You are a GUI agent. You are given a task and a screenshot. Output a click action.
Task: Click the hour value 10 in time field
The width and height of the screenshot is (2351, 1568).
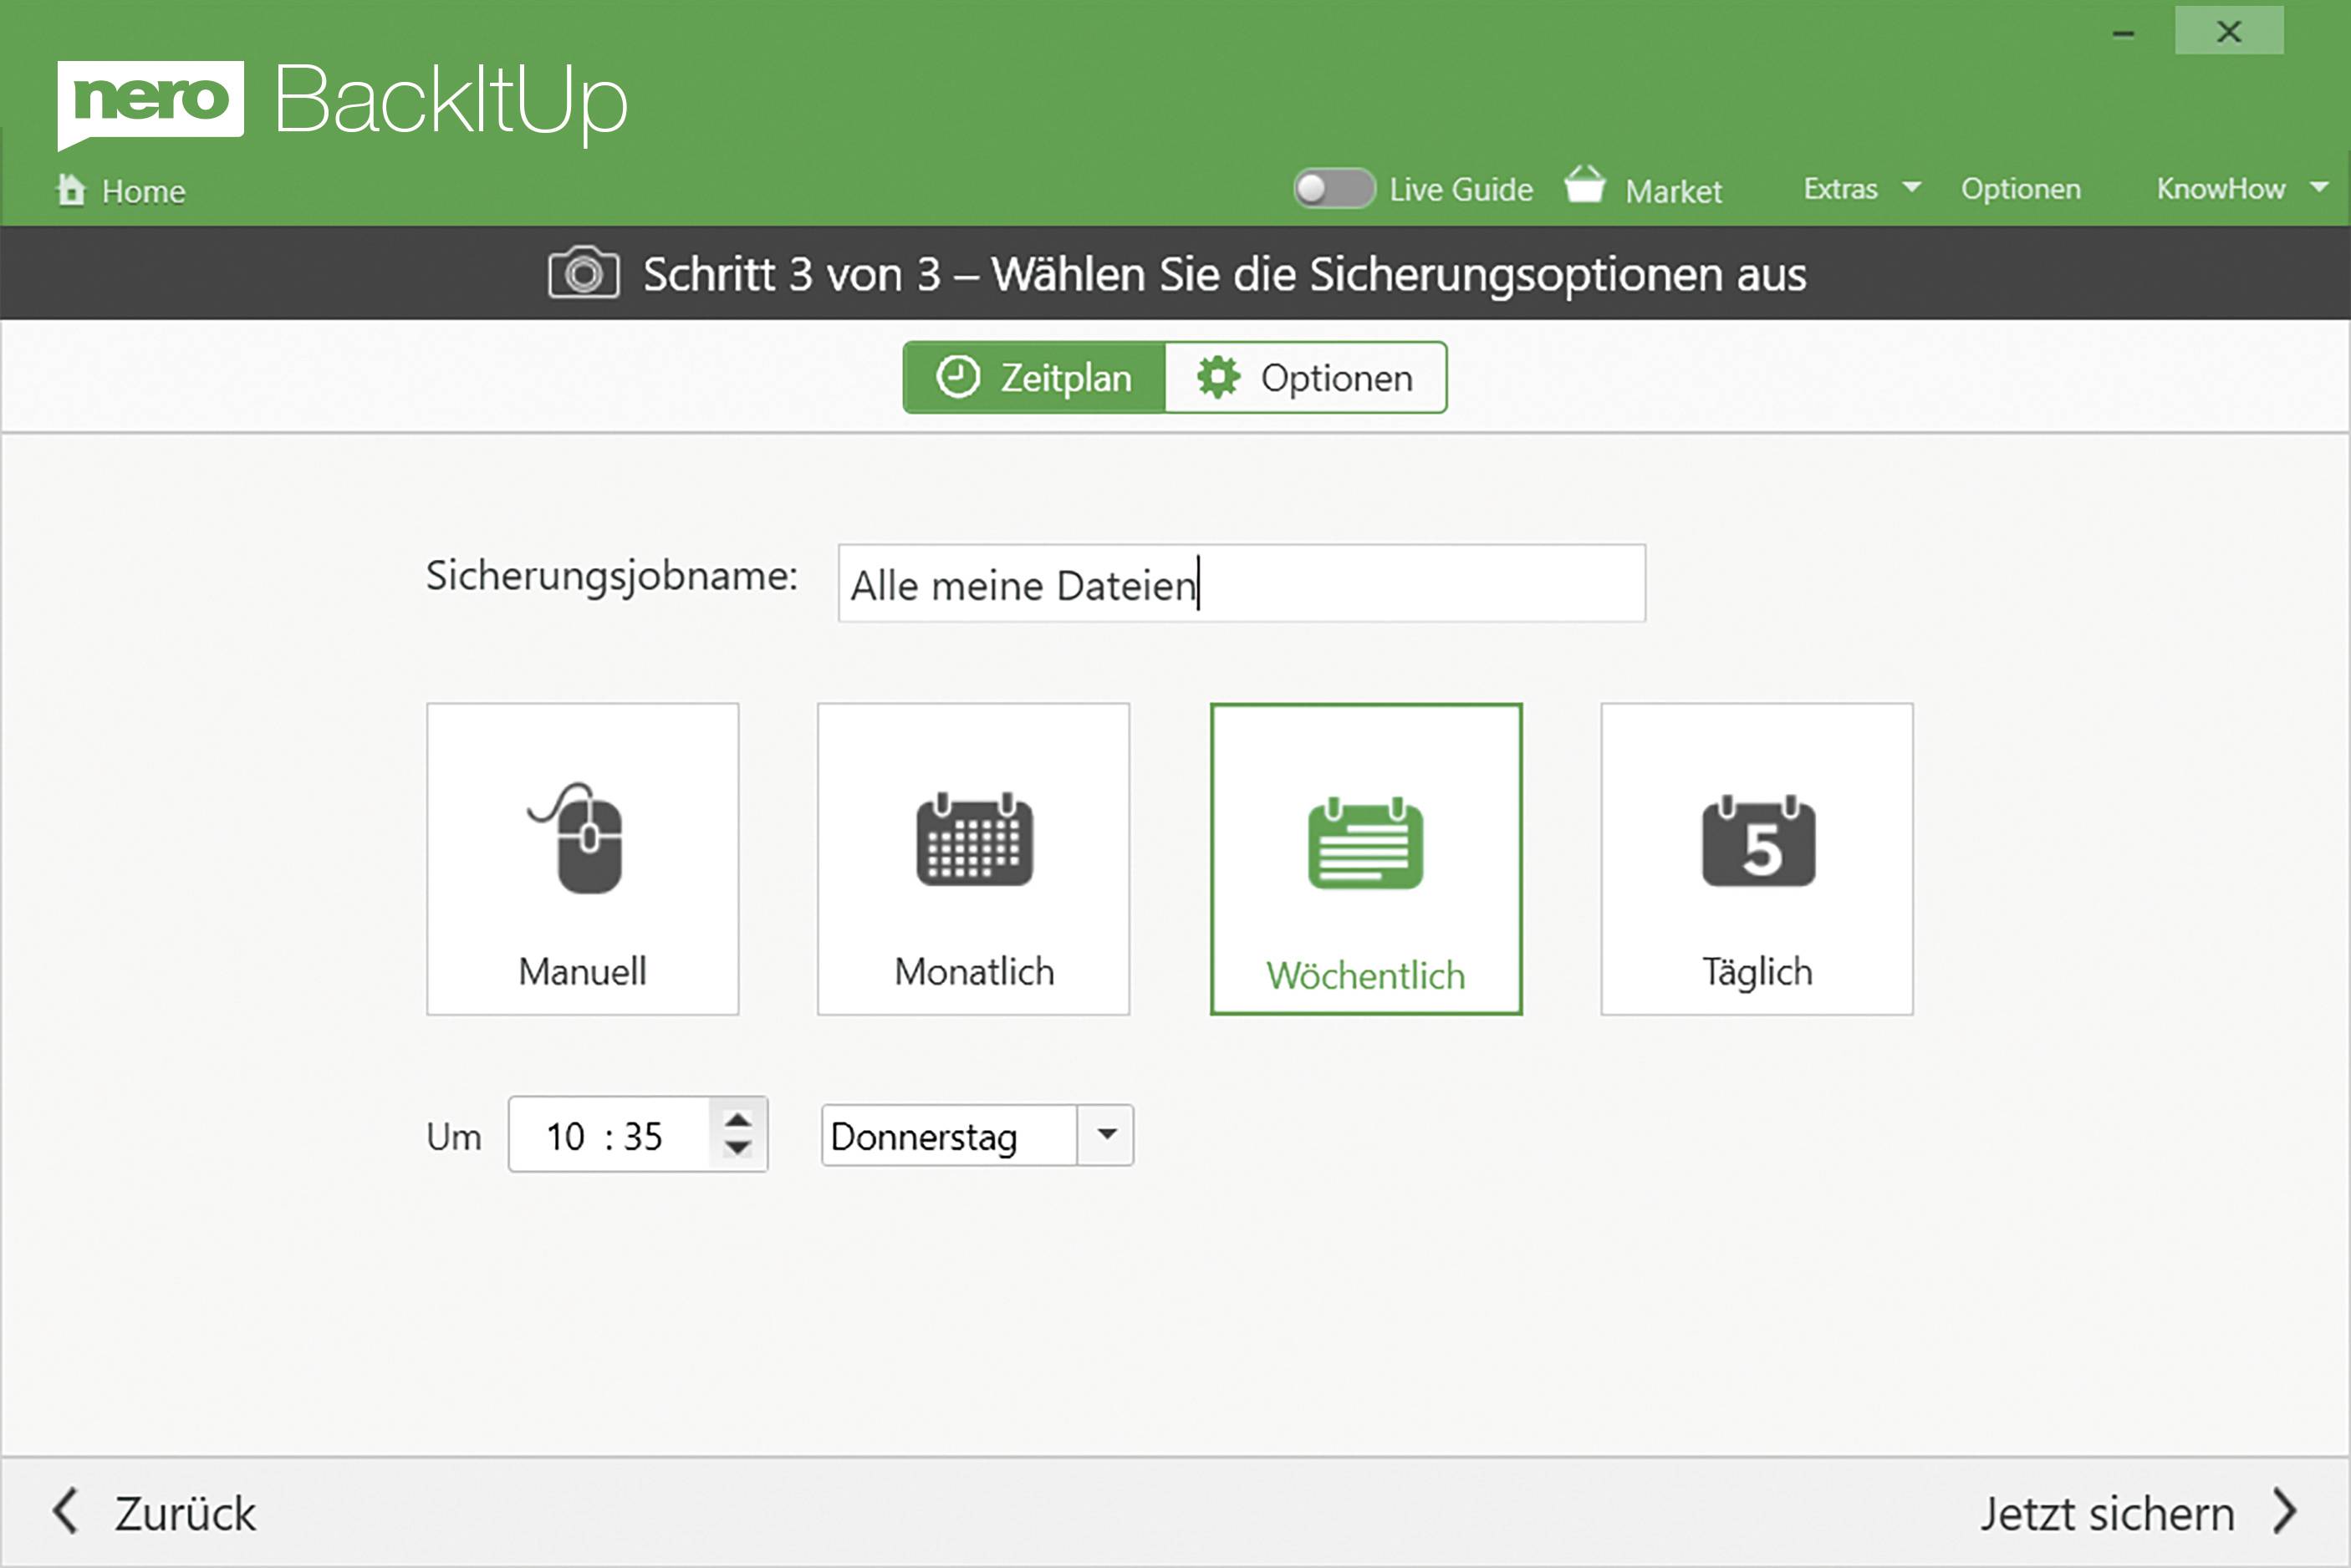click(x=565, y=1136)
